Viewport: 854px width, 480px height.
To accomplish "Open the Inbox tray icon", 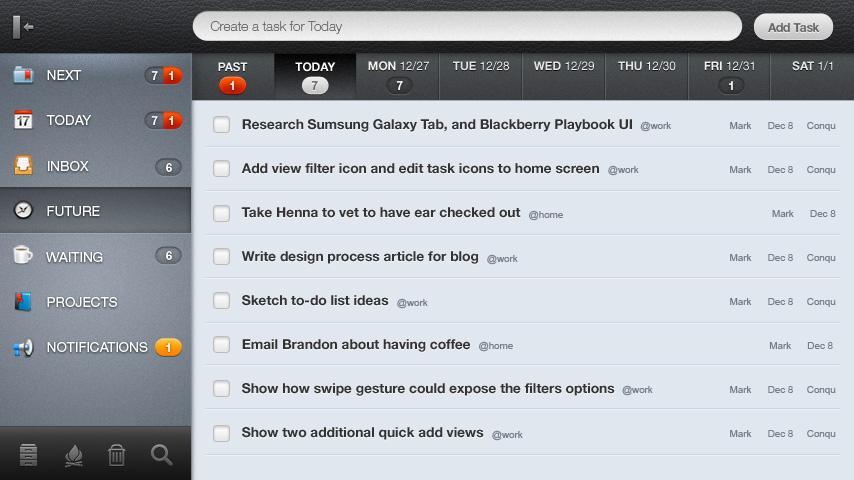I will click(x=23, y=166).
